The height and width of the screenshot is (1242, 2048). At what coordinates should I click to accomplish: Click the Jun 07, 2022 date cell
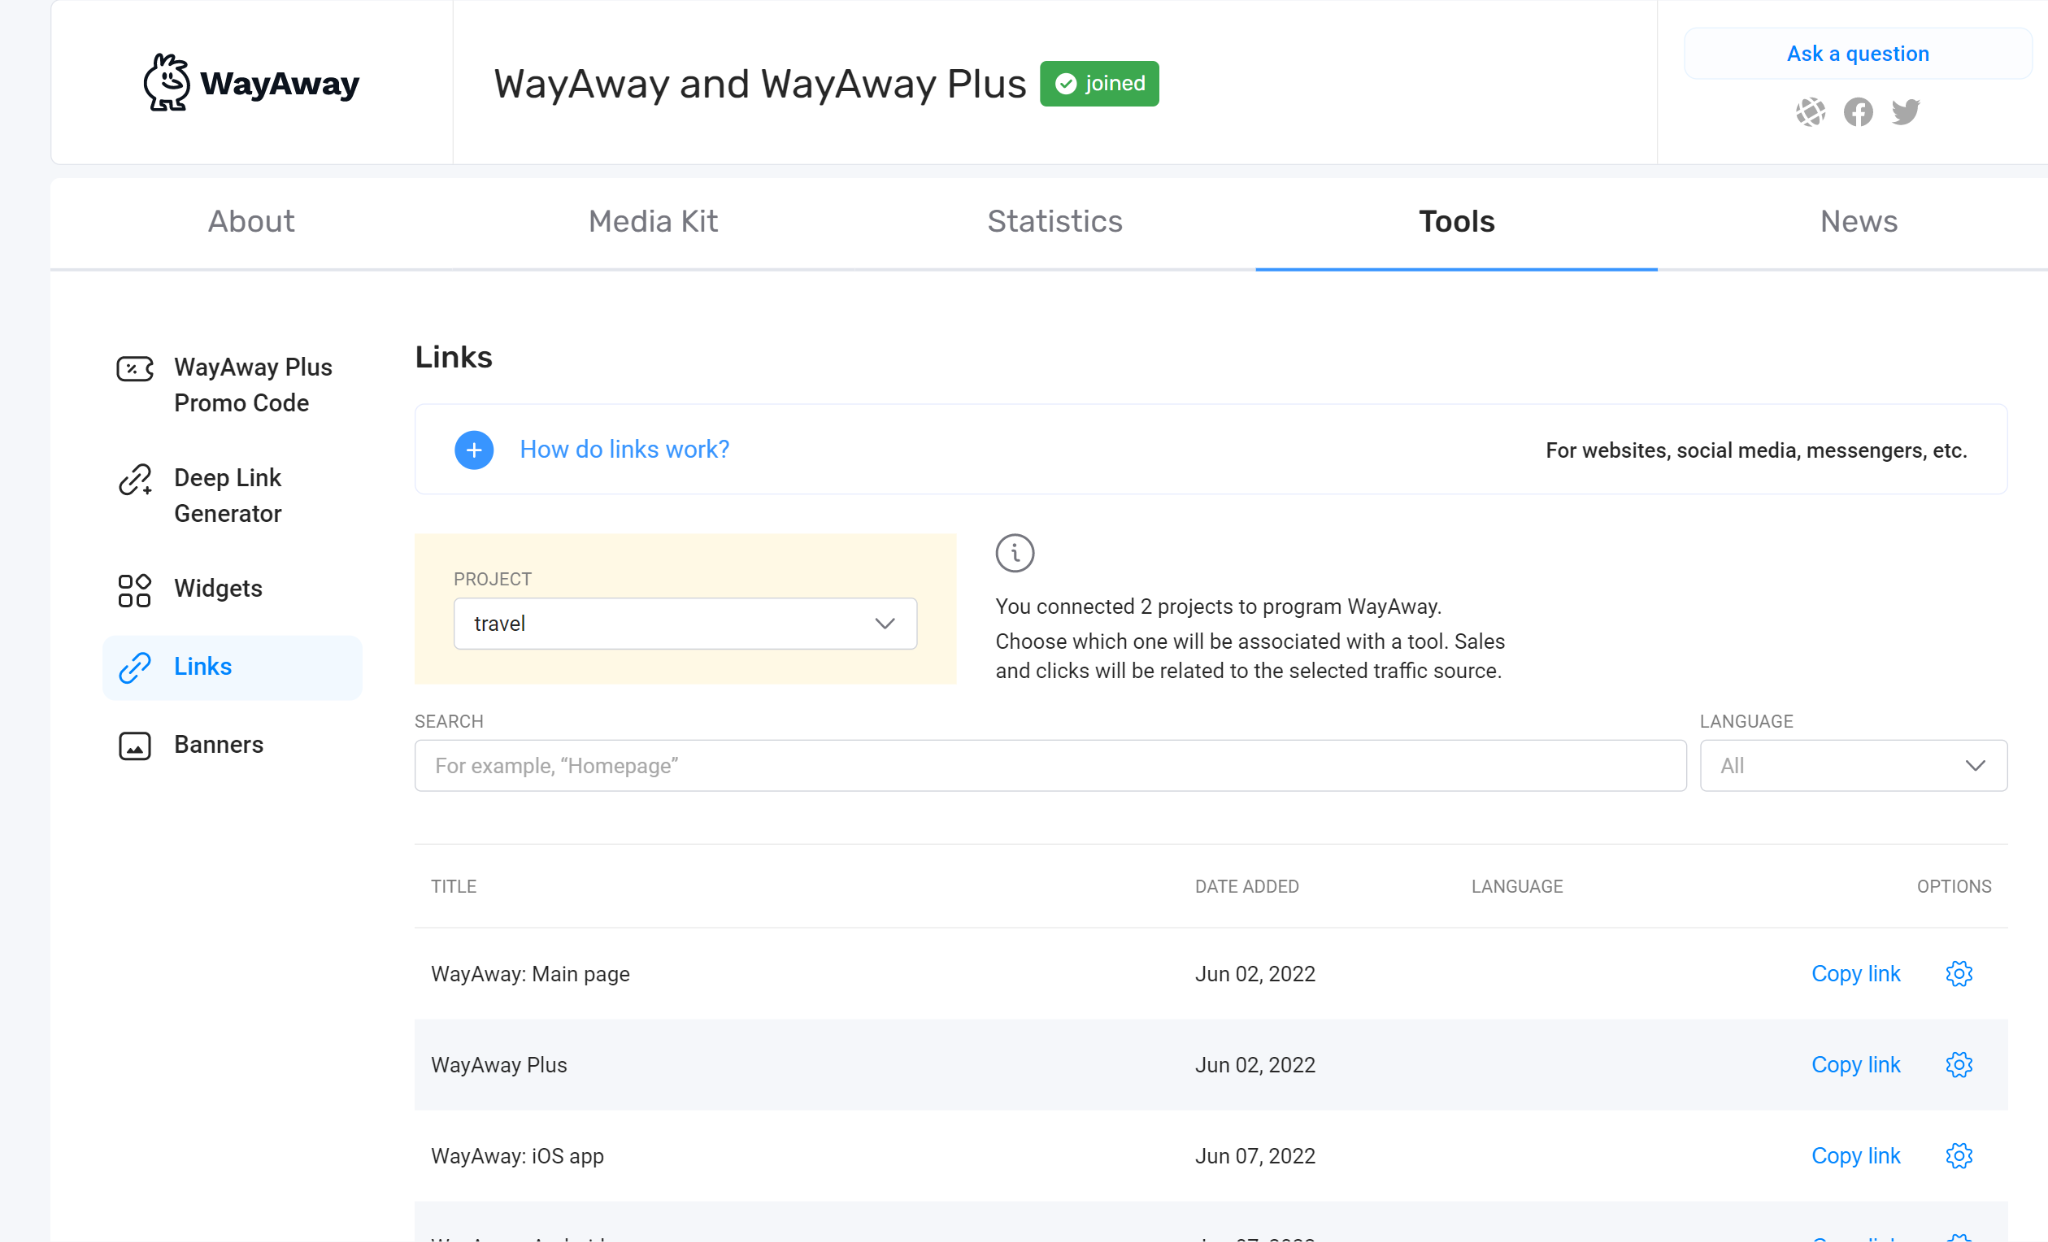click(1255, 1156)
